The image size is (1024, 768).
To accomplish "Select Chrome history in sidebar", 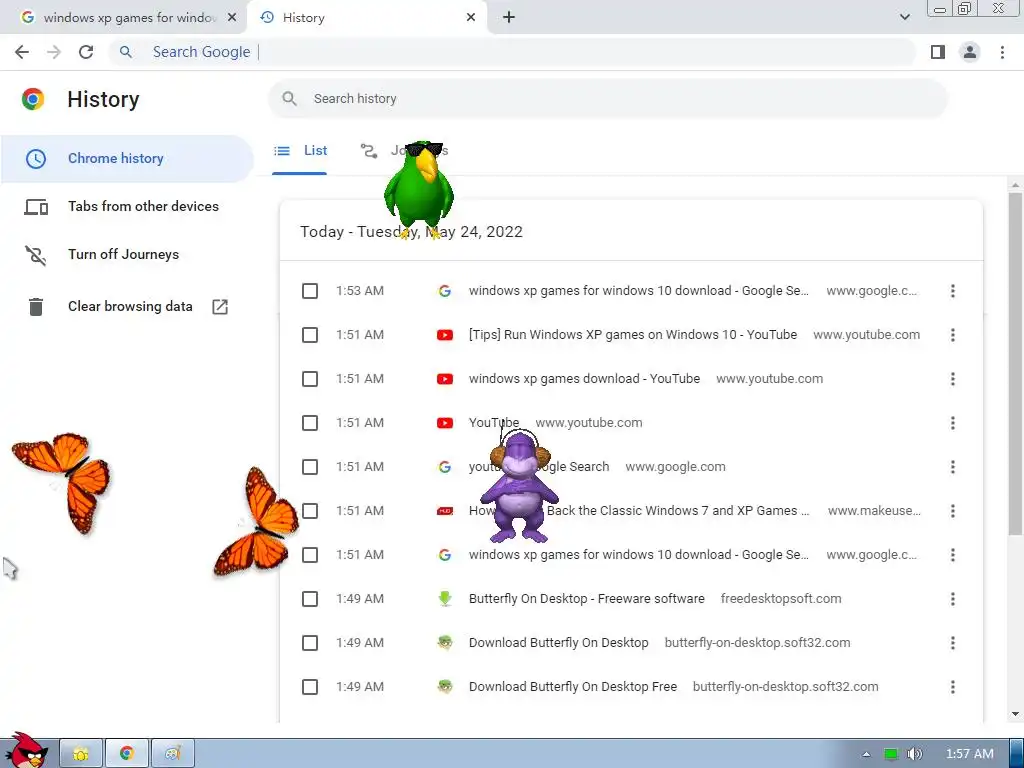I will point(127,159).
